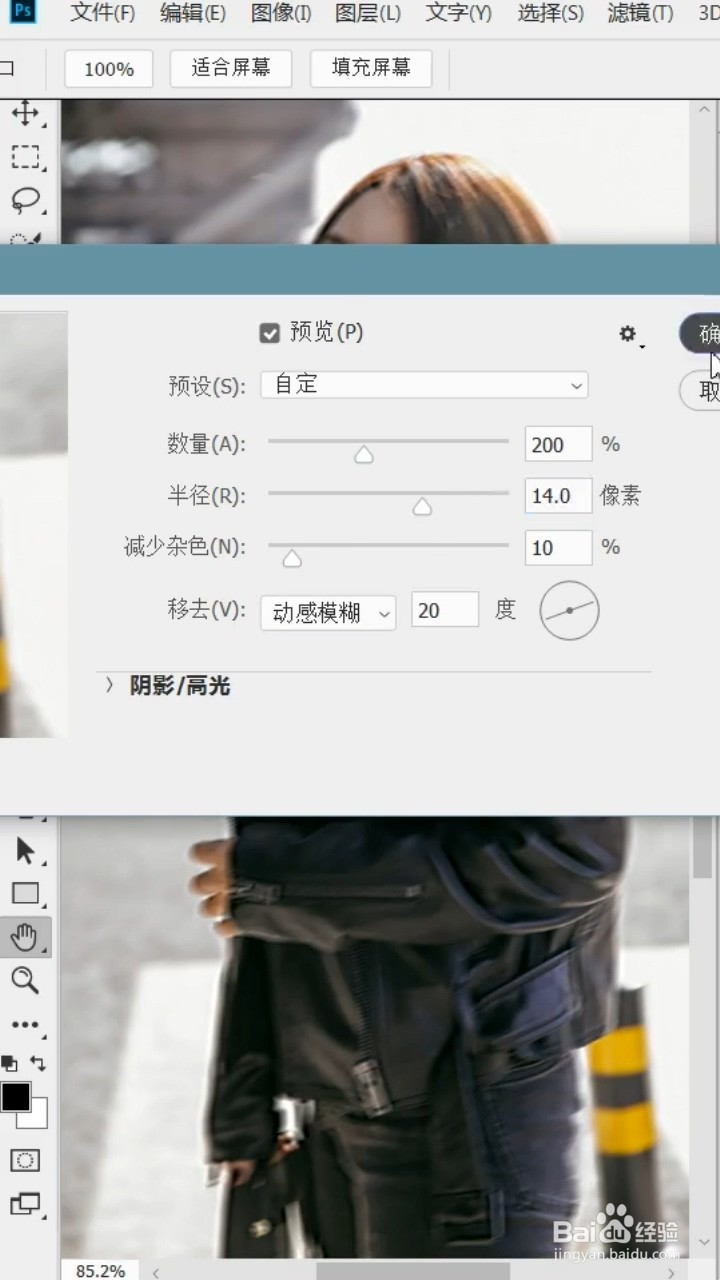The image size is (720, 1280).
Task: Click the horizontal scrollbar left arrow
Action: click(x=155, y=1272)
